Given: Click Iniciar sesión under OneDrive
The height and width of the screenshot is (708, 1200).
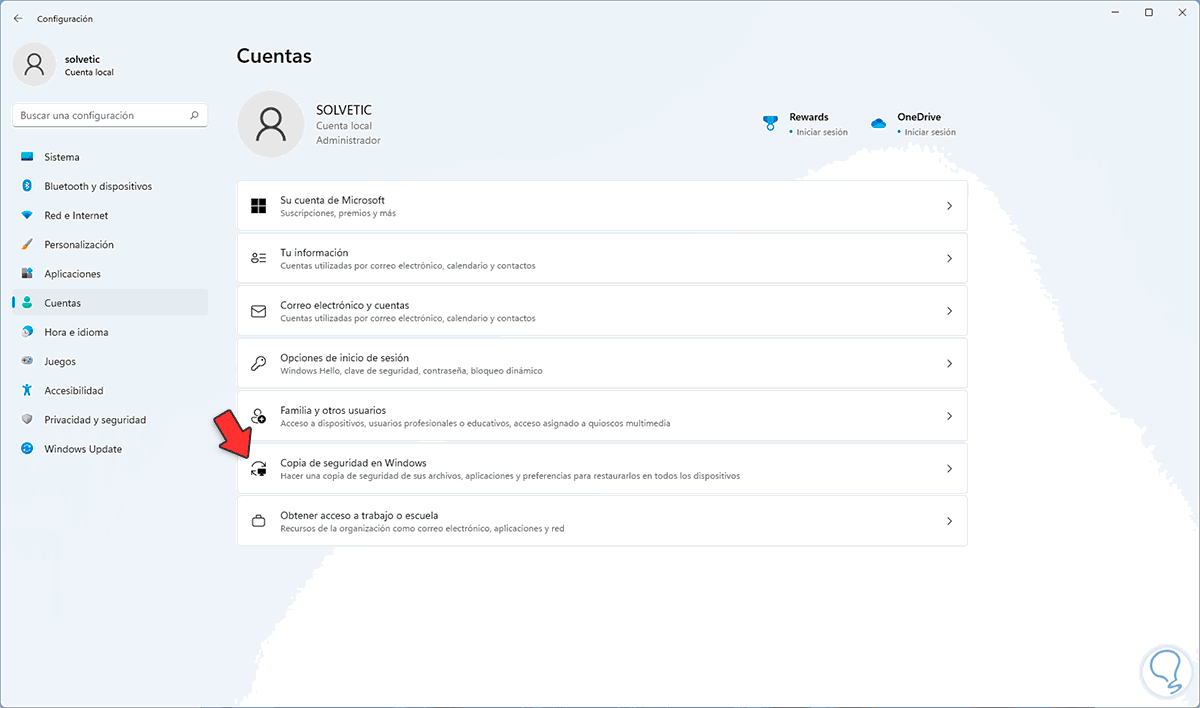Looking at the screenshot, I should tap(930, 132).
